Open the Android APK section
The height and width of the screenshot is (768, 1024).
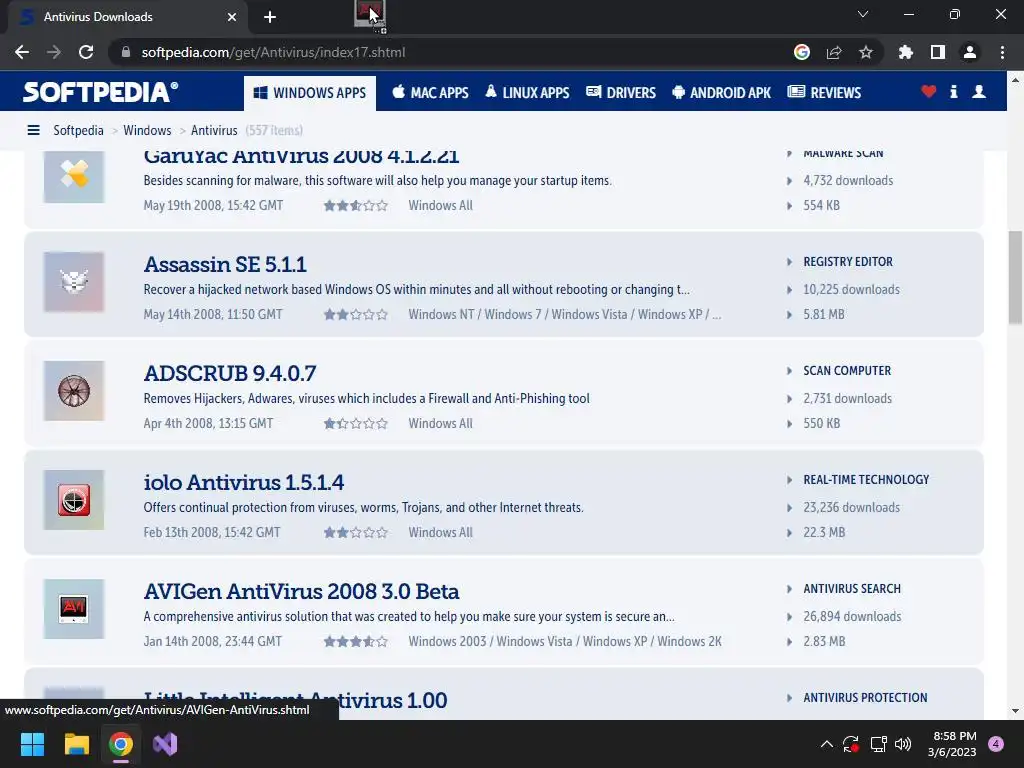[722, 93]
